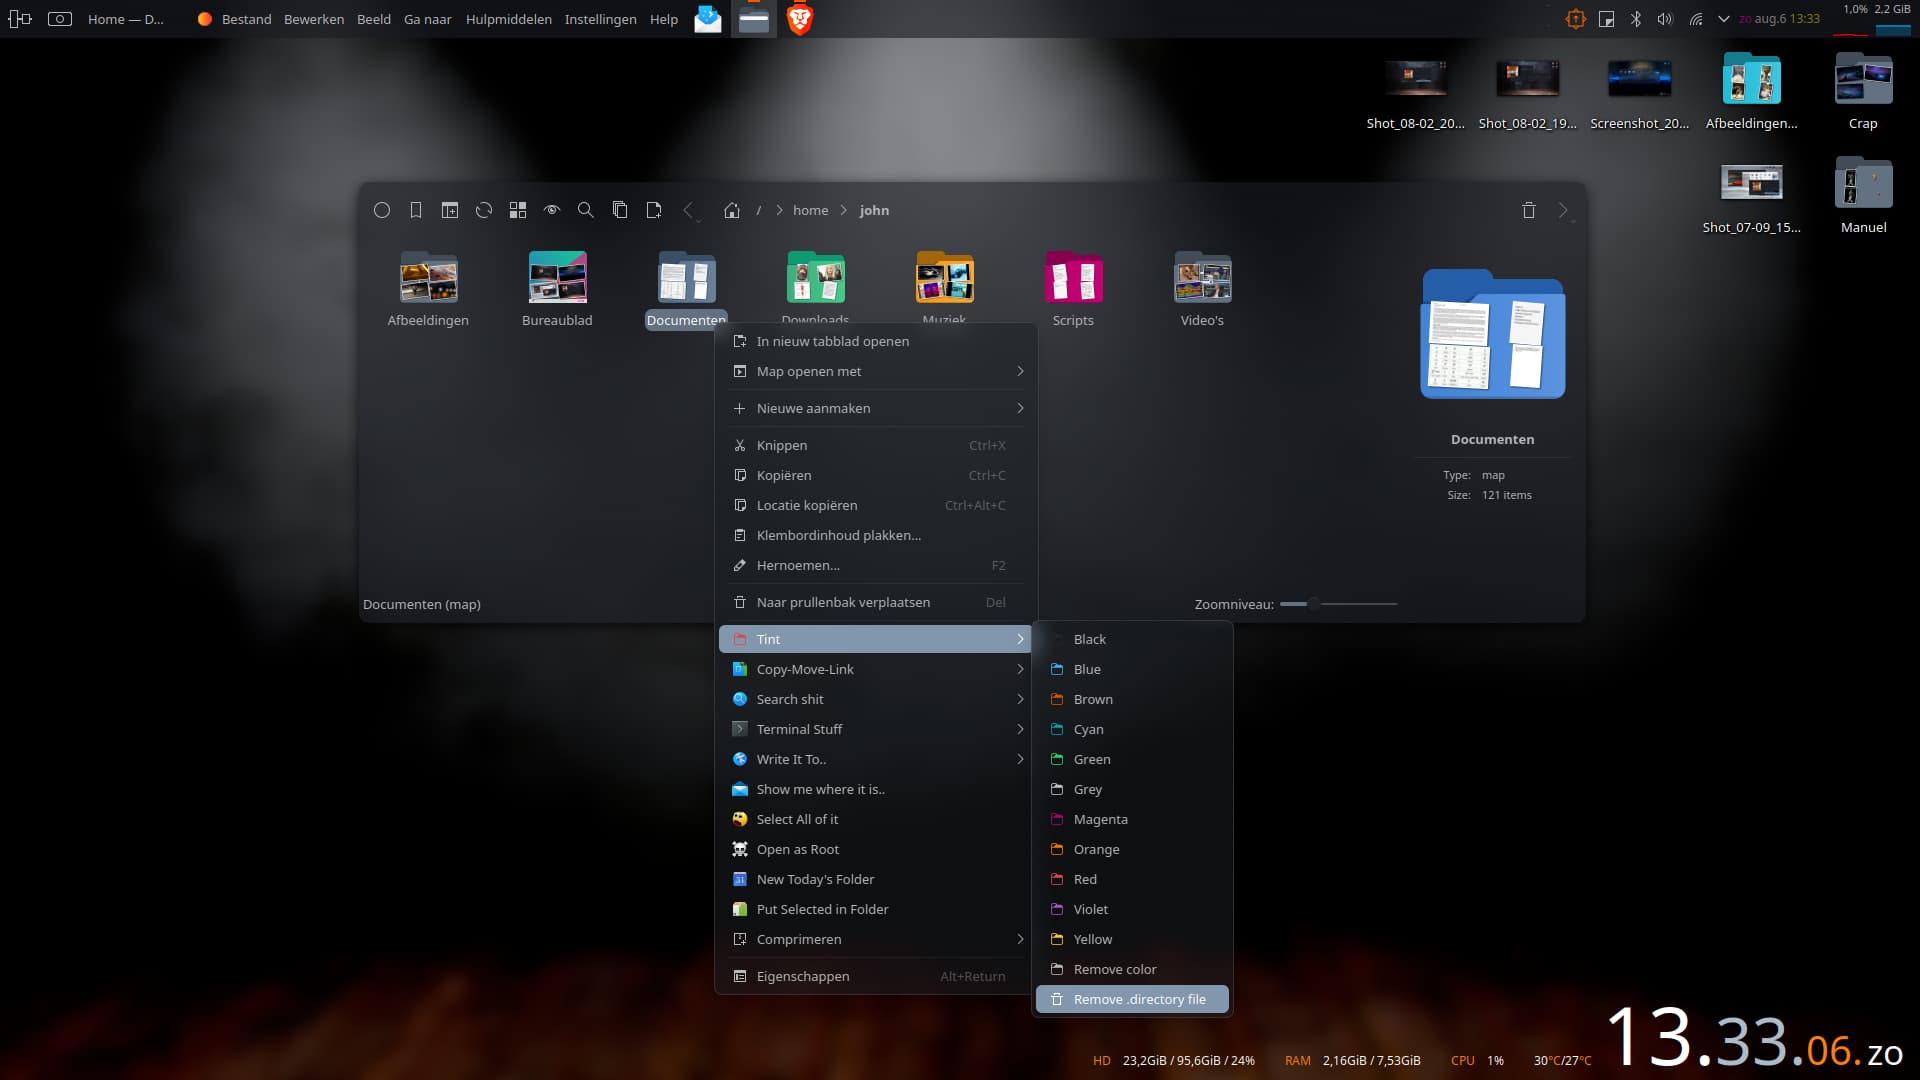The width and height of the screenshot is (1920, 1080).
Task: Select the Bureaublad folder
Action: [557, 290]
